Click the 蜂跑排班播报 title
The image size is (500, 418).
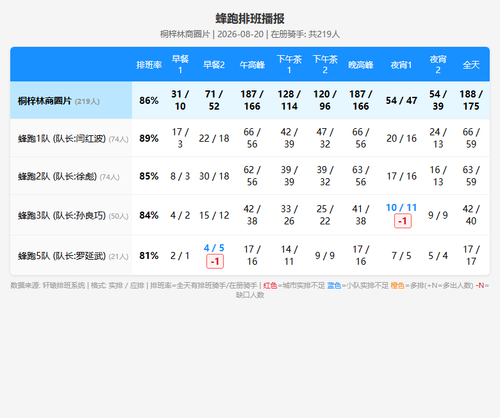click(250, 19)
